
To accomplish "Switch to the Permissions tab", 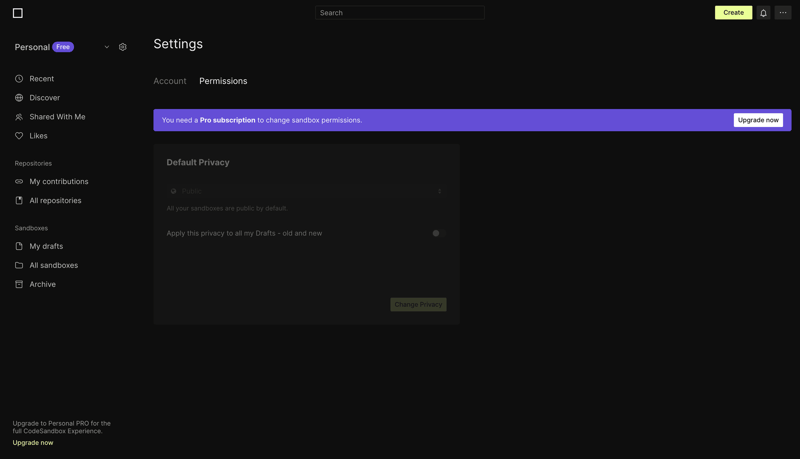I will (x=223, y=81).
